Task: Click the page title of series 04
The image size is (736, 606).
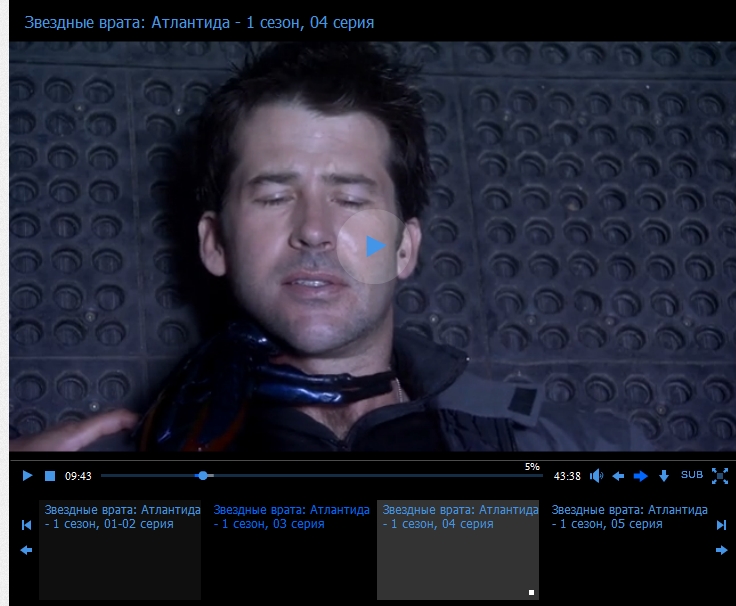Action: tap(199, 22)
